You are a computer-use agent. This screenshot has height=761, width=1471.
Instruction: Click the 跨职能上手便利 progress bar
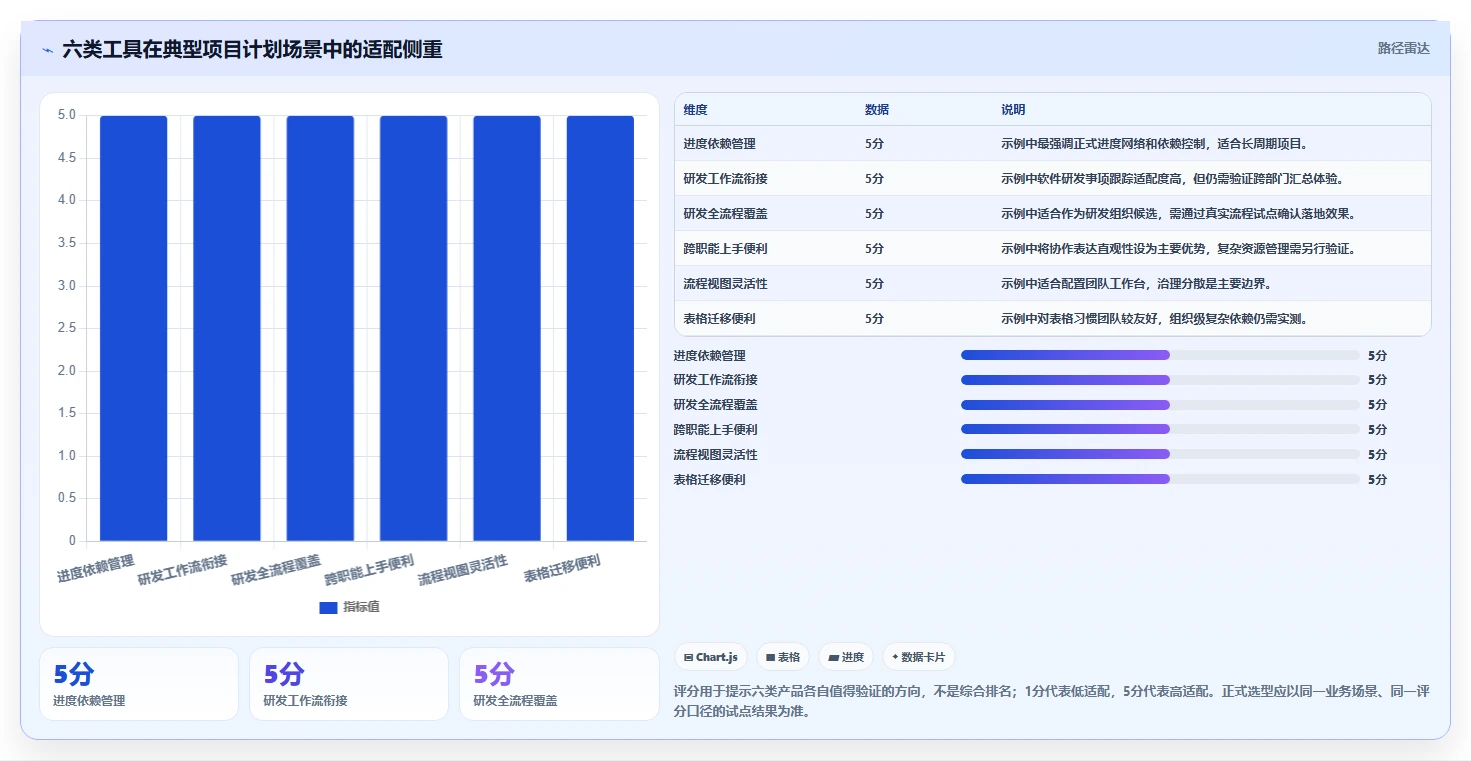[x=1160, y=429]
